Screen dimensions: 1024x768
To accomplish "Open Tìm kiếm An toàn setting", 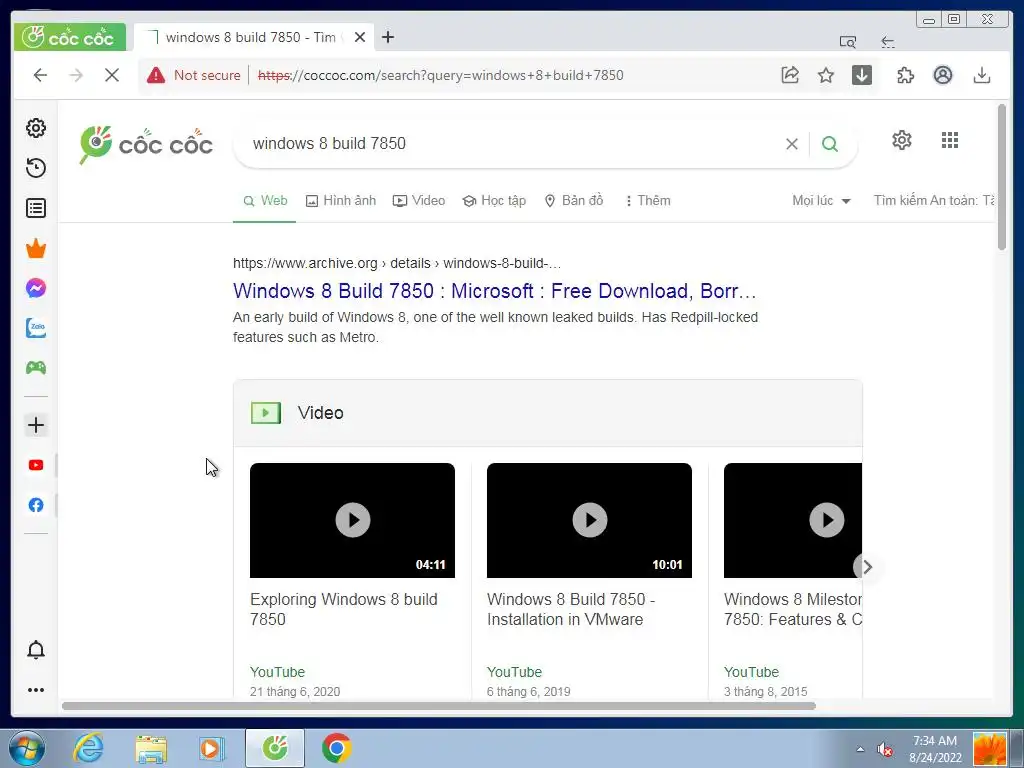I will pyautogui.click(x=934, y=200).
